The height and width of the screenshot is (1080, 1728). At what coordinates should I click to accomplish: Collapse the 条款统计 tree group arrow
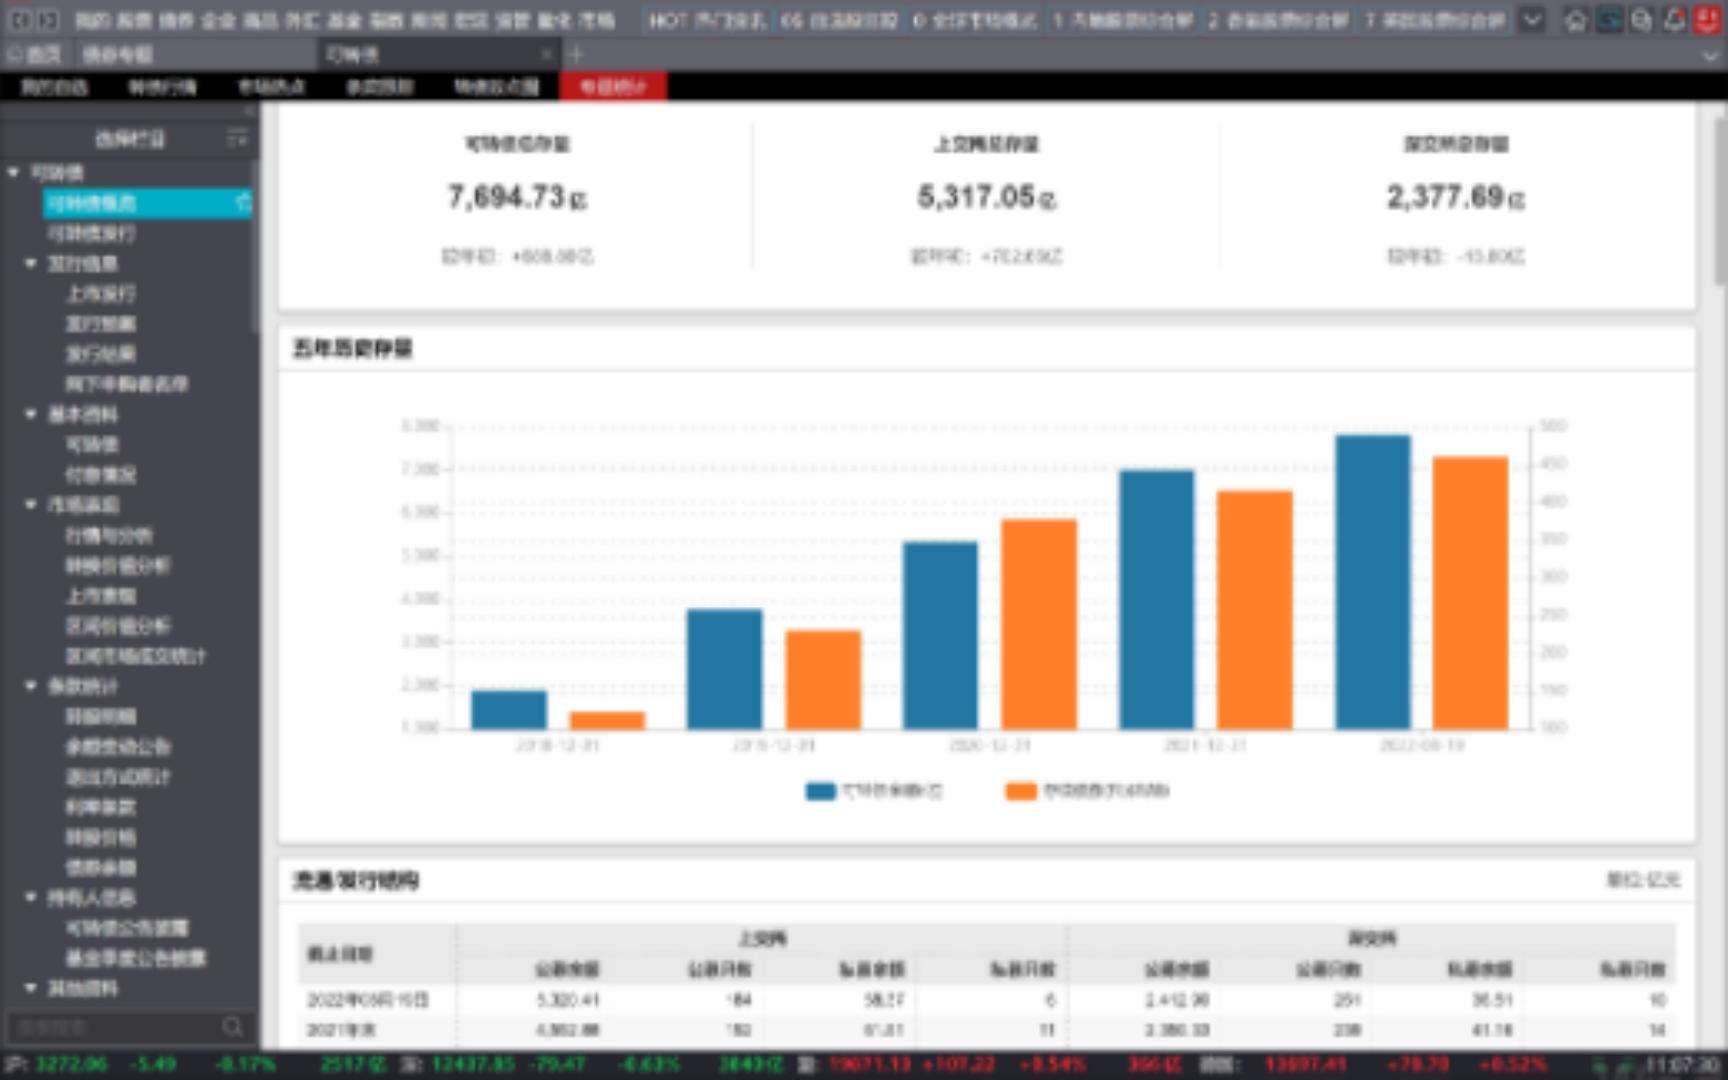tap(31, 686)
